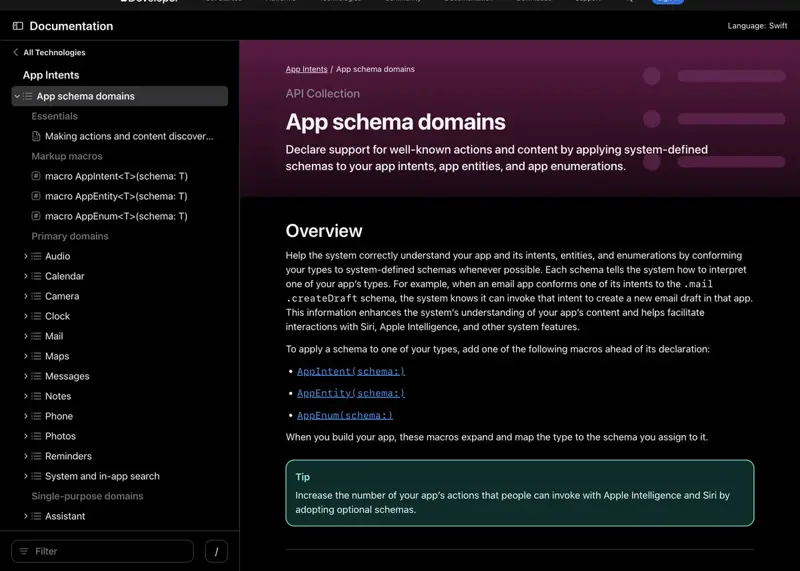800x571 pixels.
Task: Click the Maps collection list icon
Action: [36, 356]
